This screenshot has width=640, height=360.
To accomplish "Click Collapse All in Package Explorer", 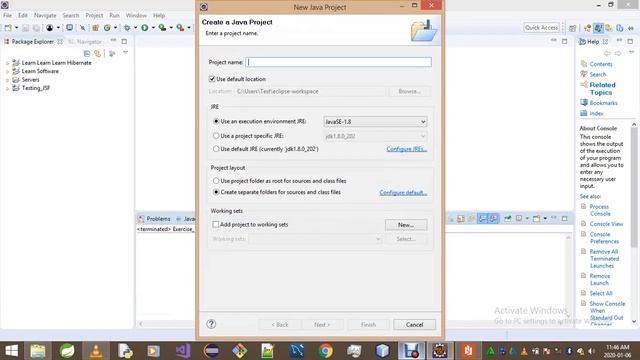I will (87, 53).
